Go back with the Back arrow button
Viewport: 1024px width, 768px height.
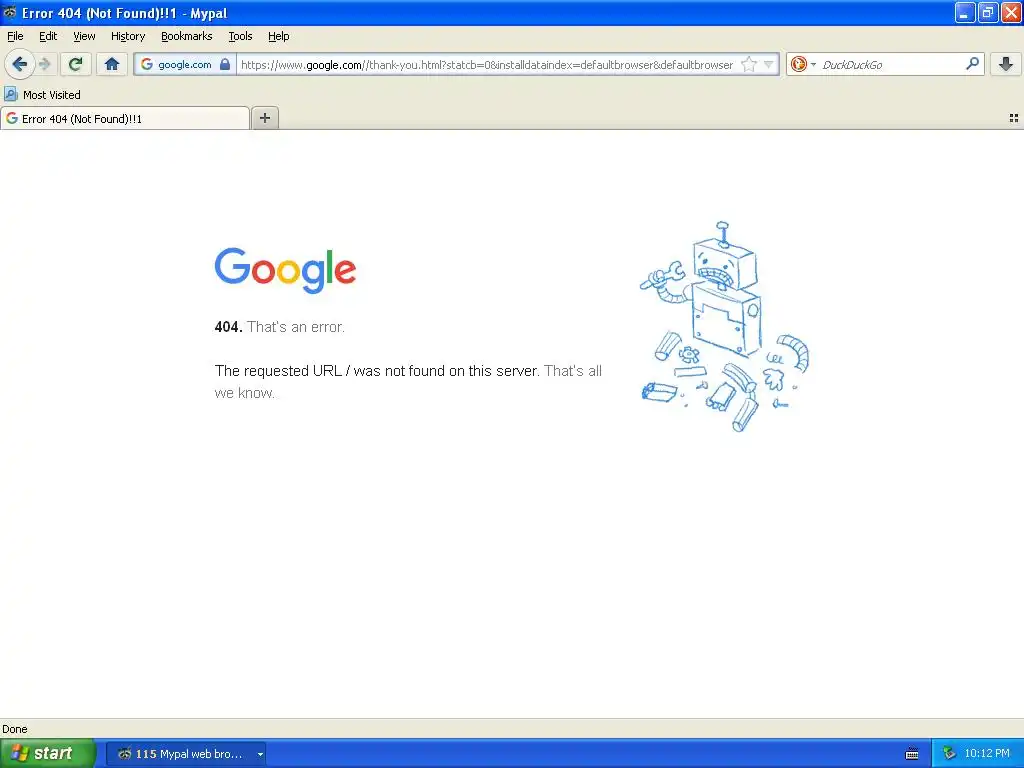tap(19, 64)
